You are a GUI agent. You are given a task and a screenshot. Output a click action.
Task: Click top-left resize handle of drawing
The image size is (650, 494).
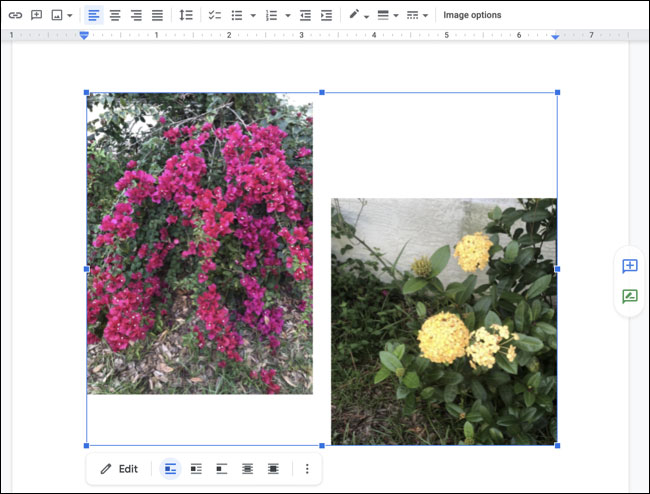(x=86, y=92)
